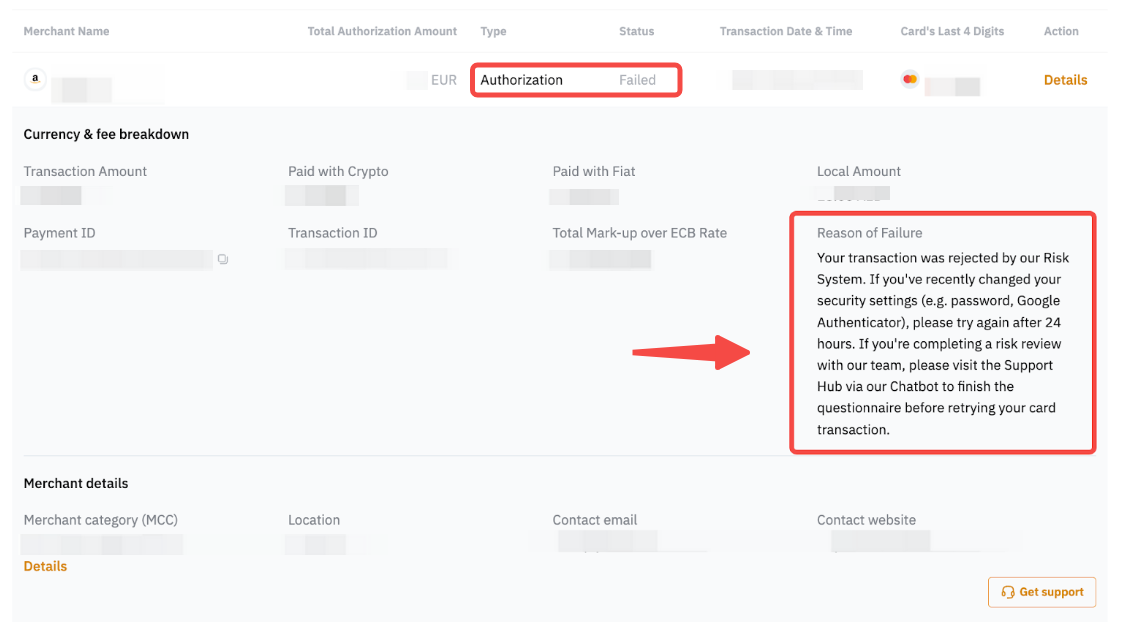Click the Status column header
1122x622 pixels.
pos(636,31)
